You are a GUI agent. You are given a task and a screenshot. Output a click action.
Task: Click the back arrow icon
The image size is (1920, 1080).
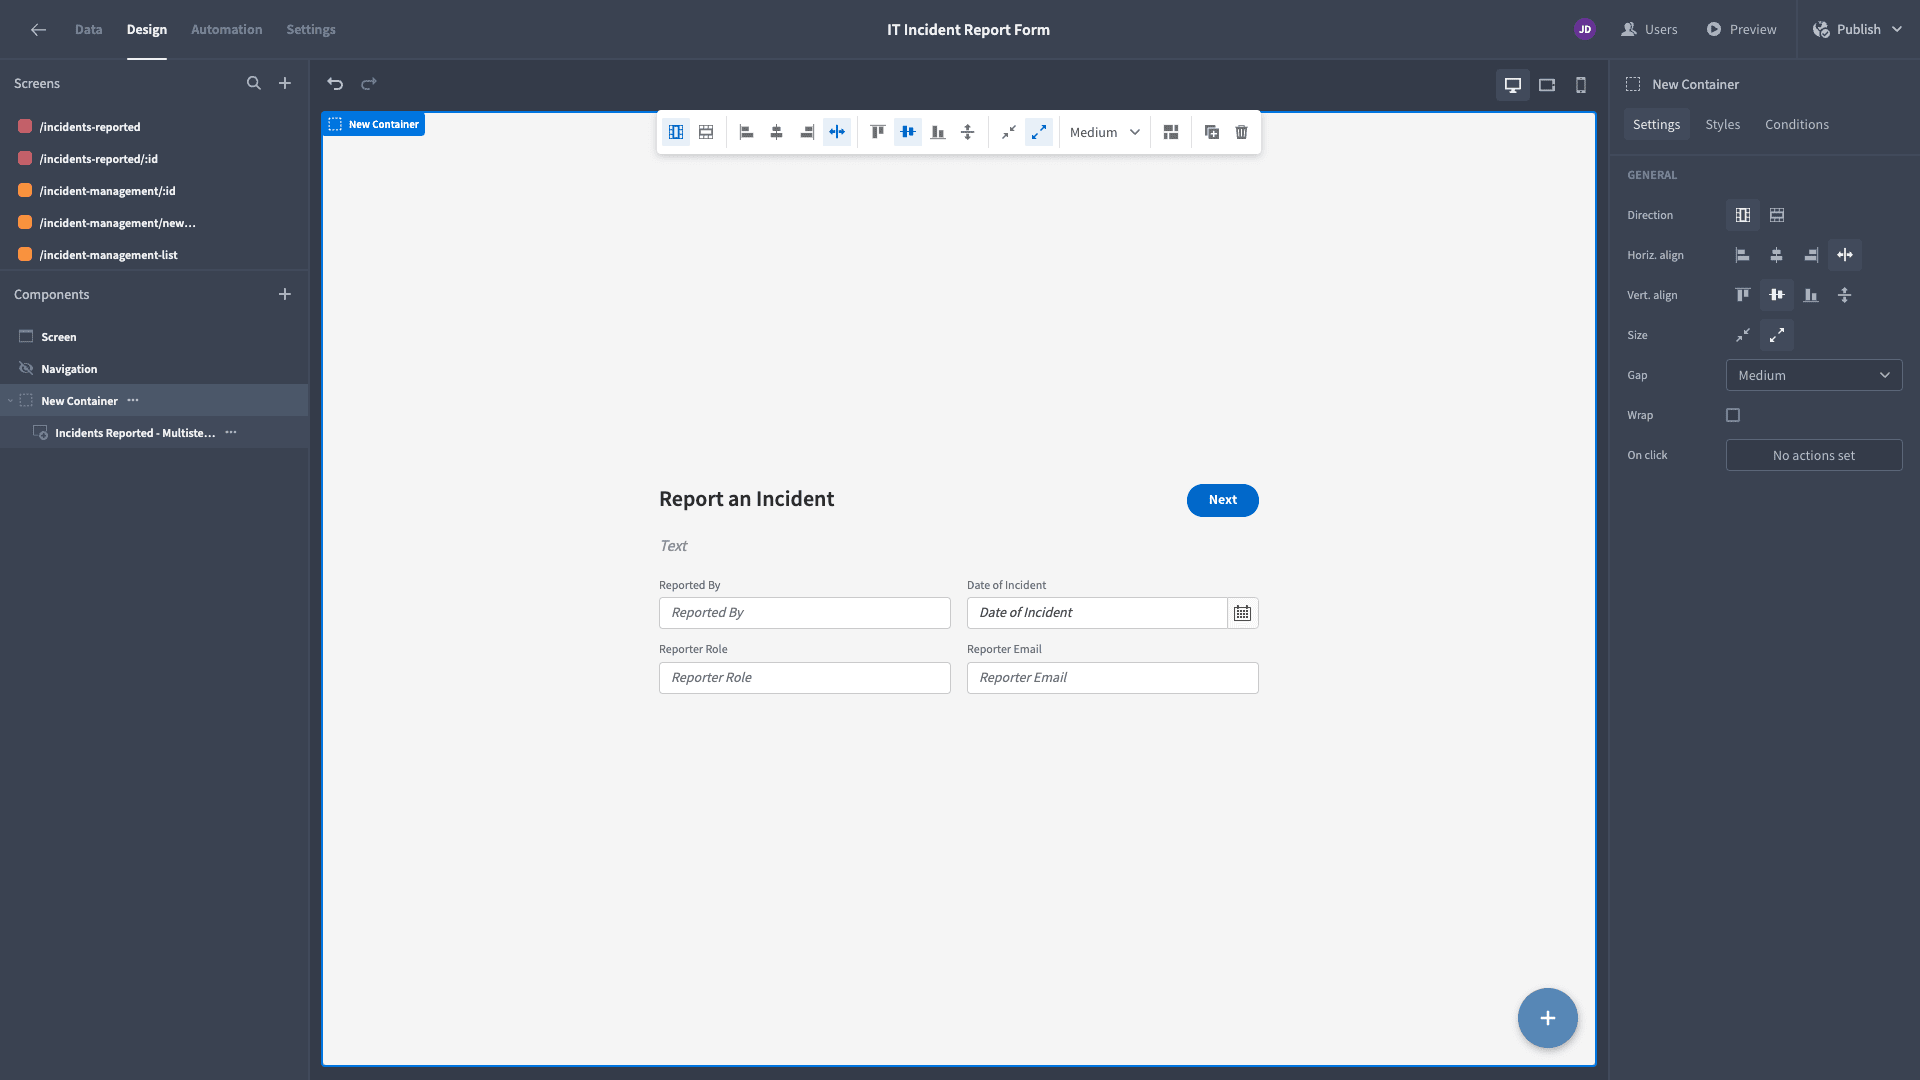(x=38, y=30)
